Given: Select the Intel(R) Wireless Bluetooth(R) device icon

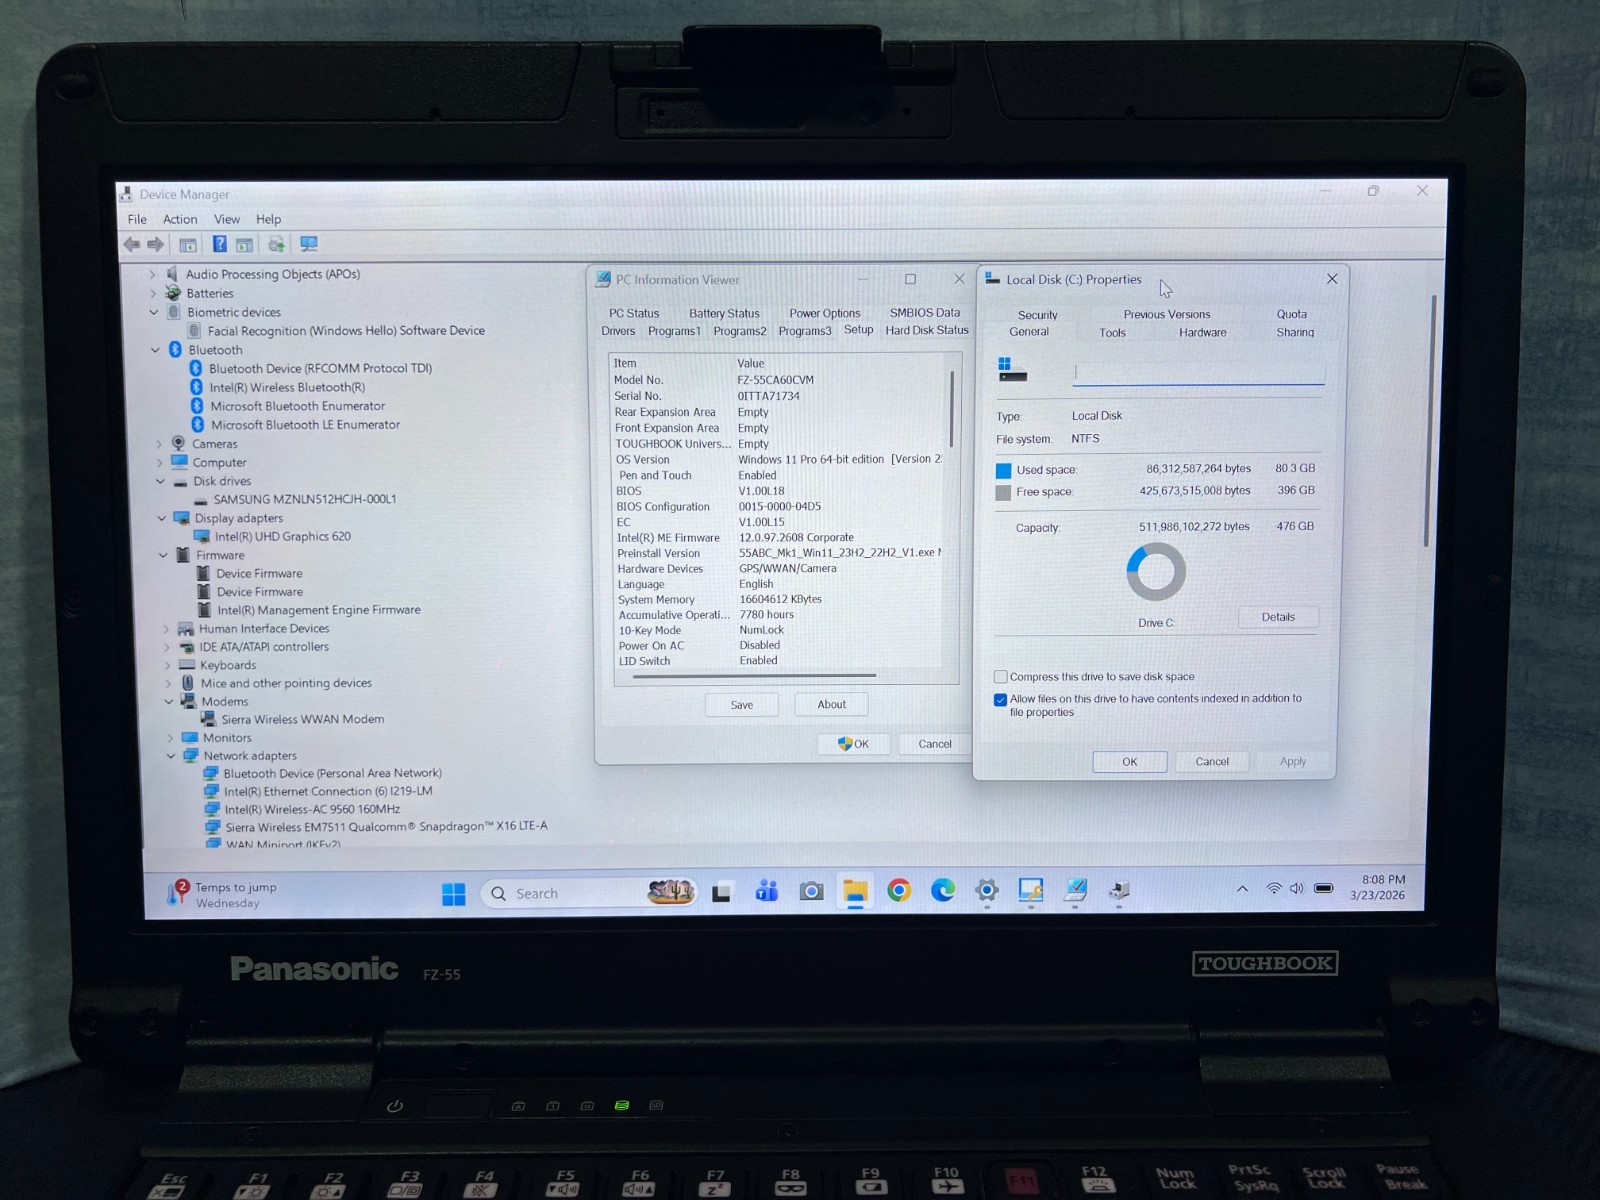Looking at the screenshot, I should click(x=197, y=387).
